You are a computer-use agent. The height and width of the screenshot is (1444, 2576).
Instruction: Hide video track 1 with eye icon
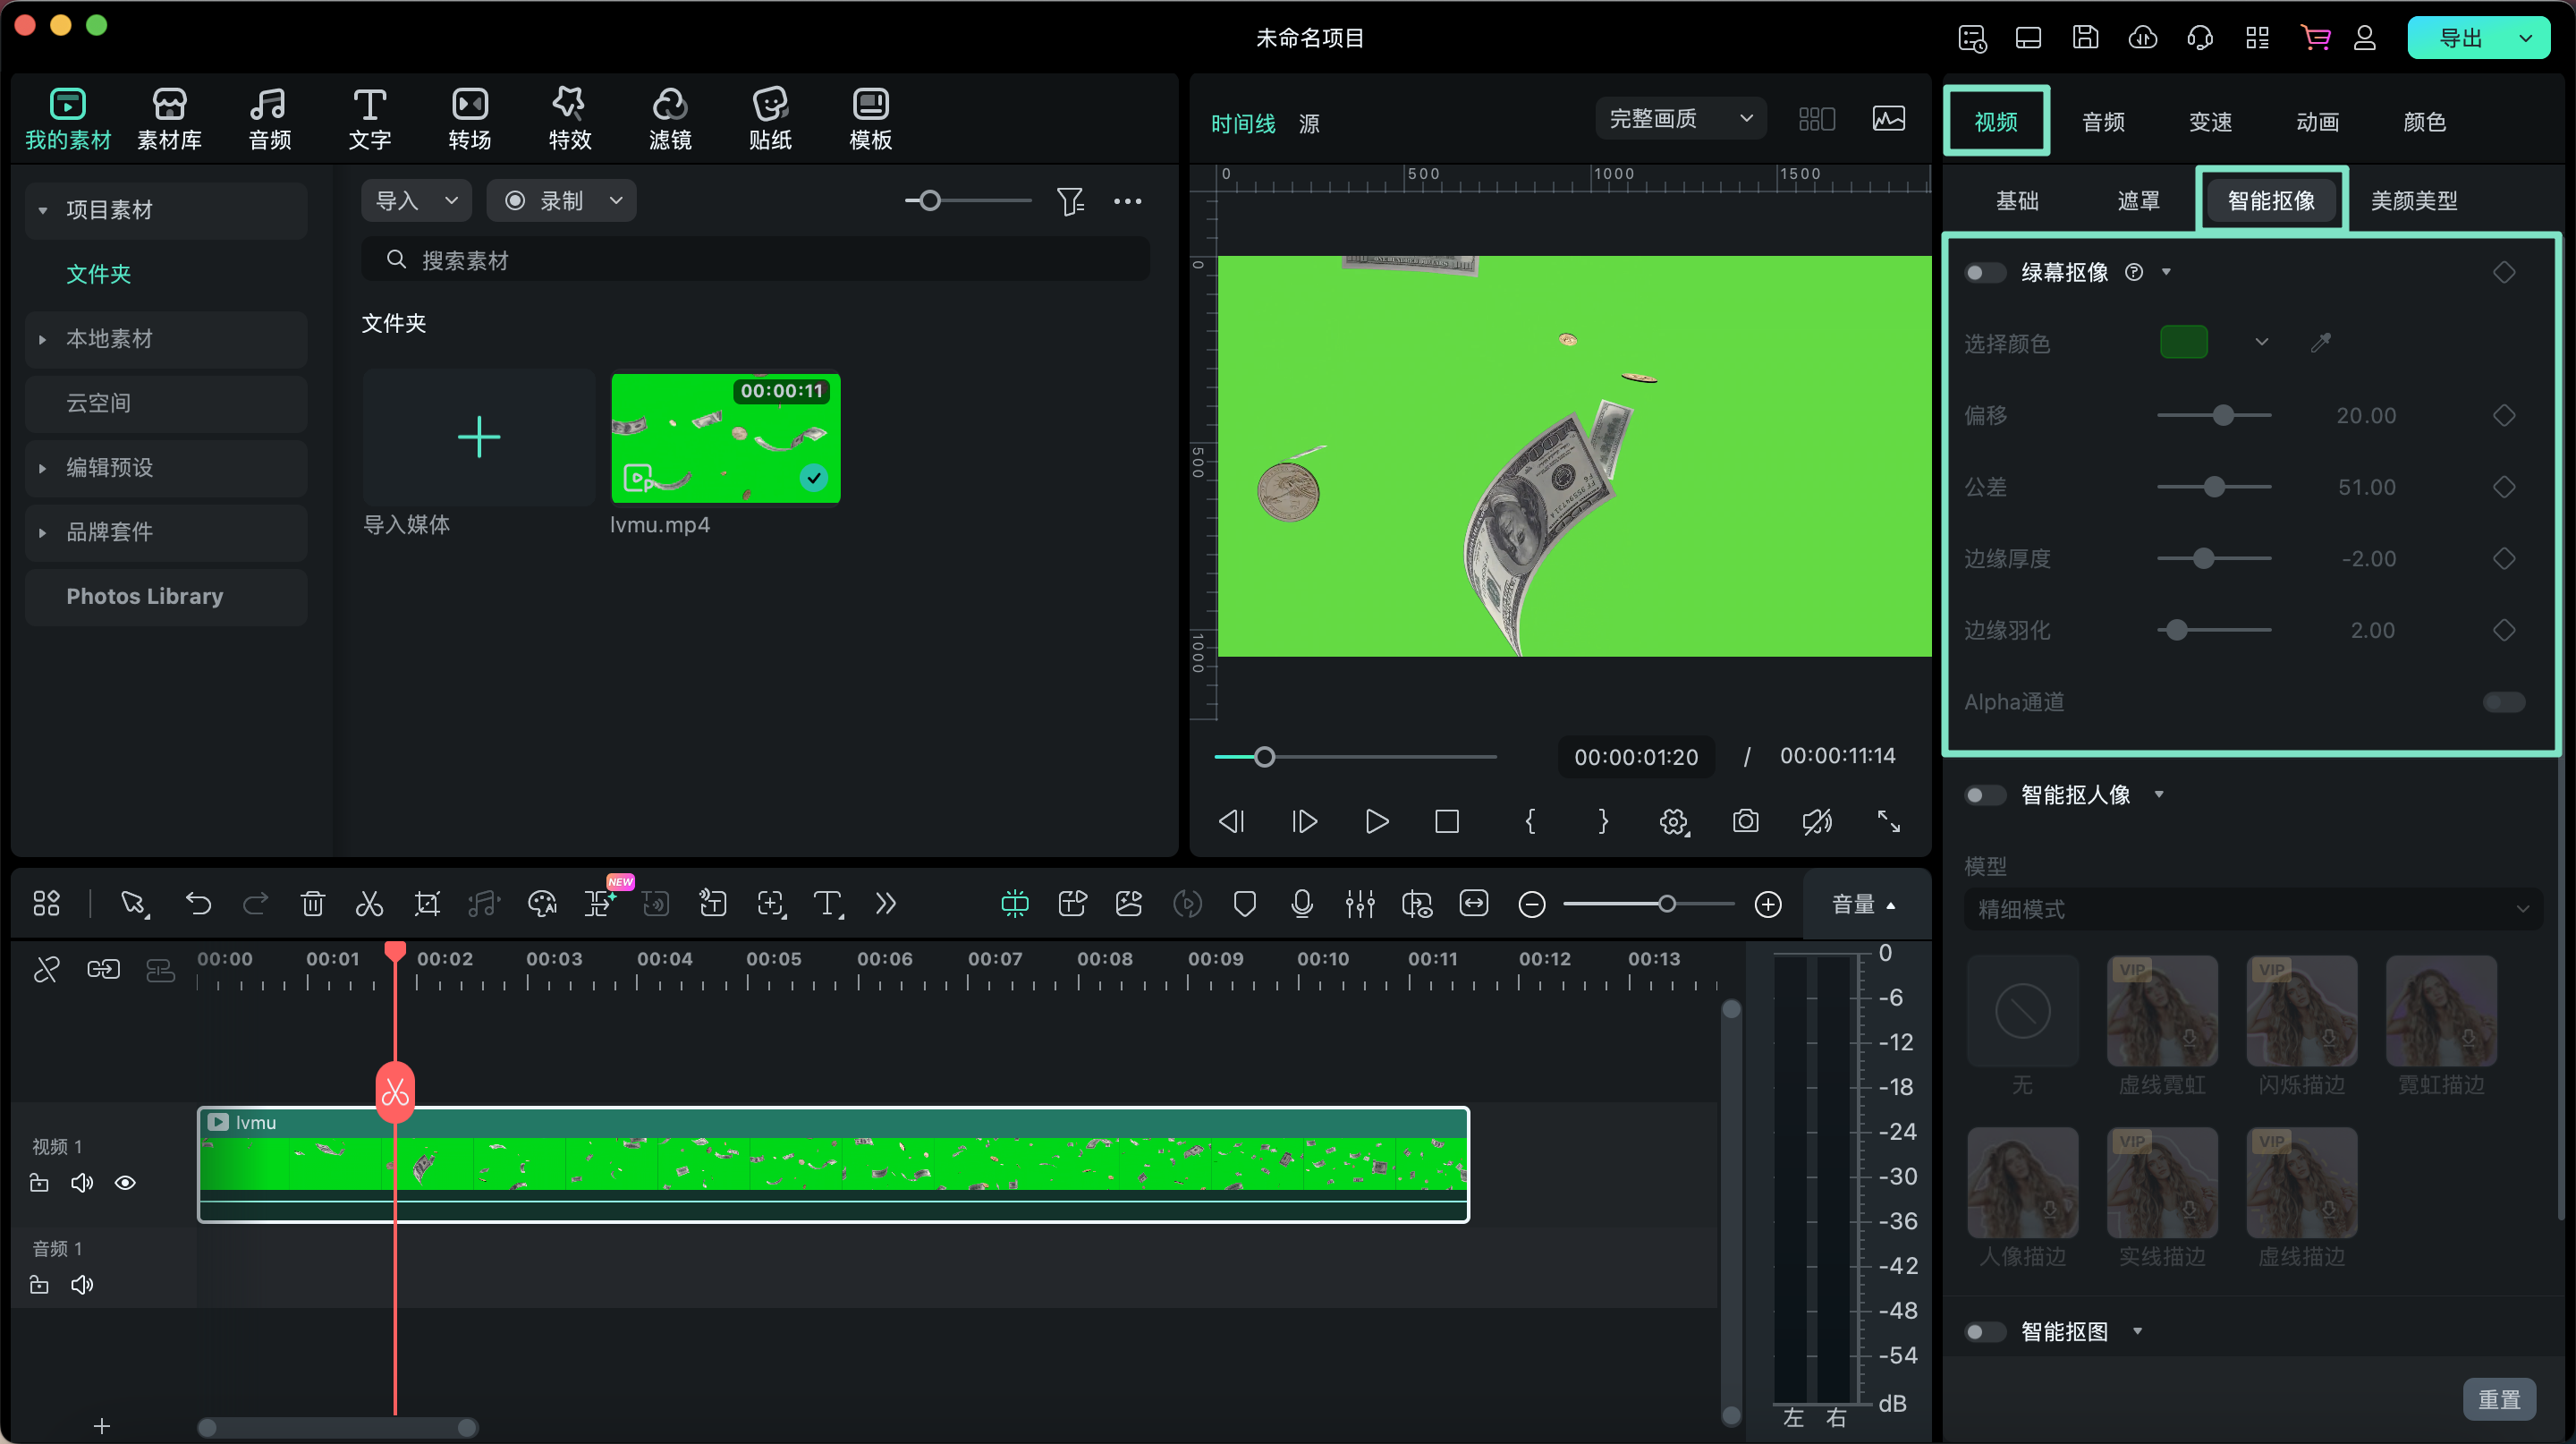click(x=125, y=1183)
